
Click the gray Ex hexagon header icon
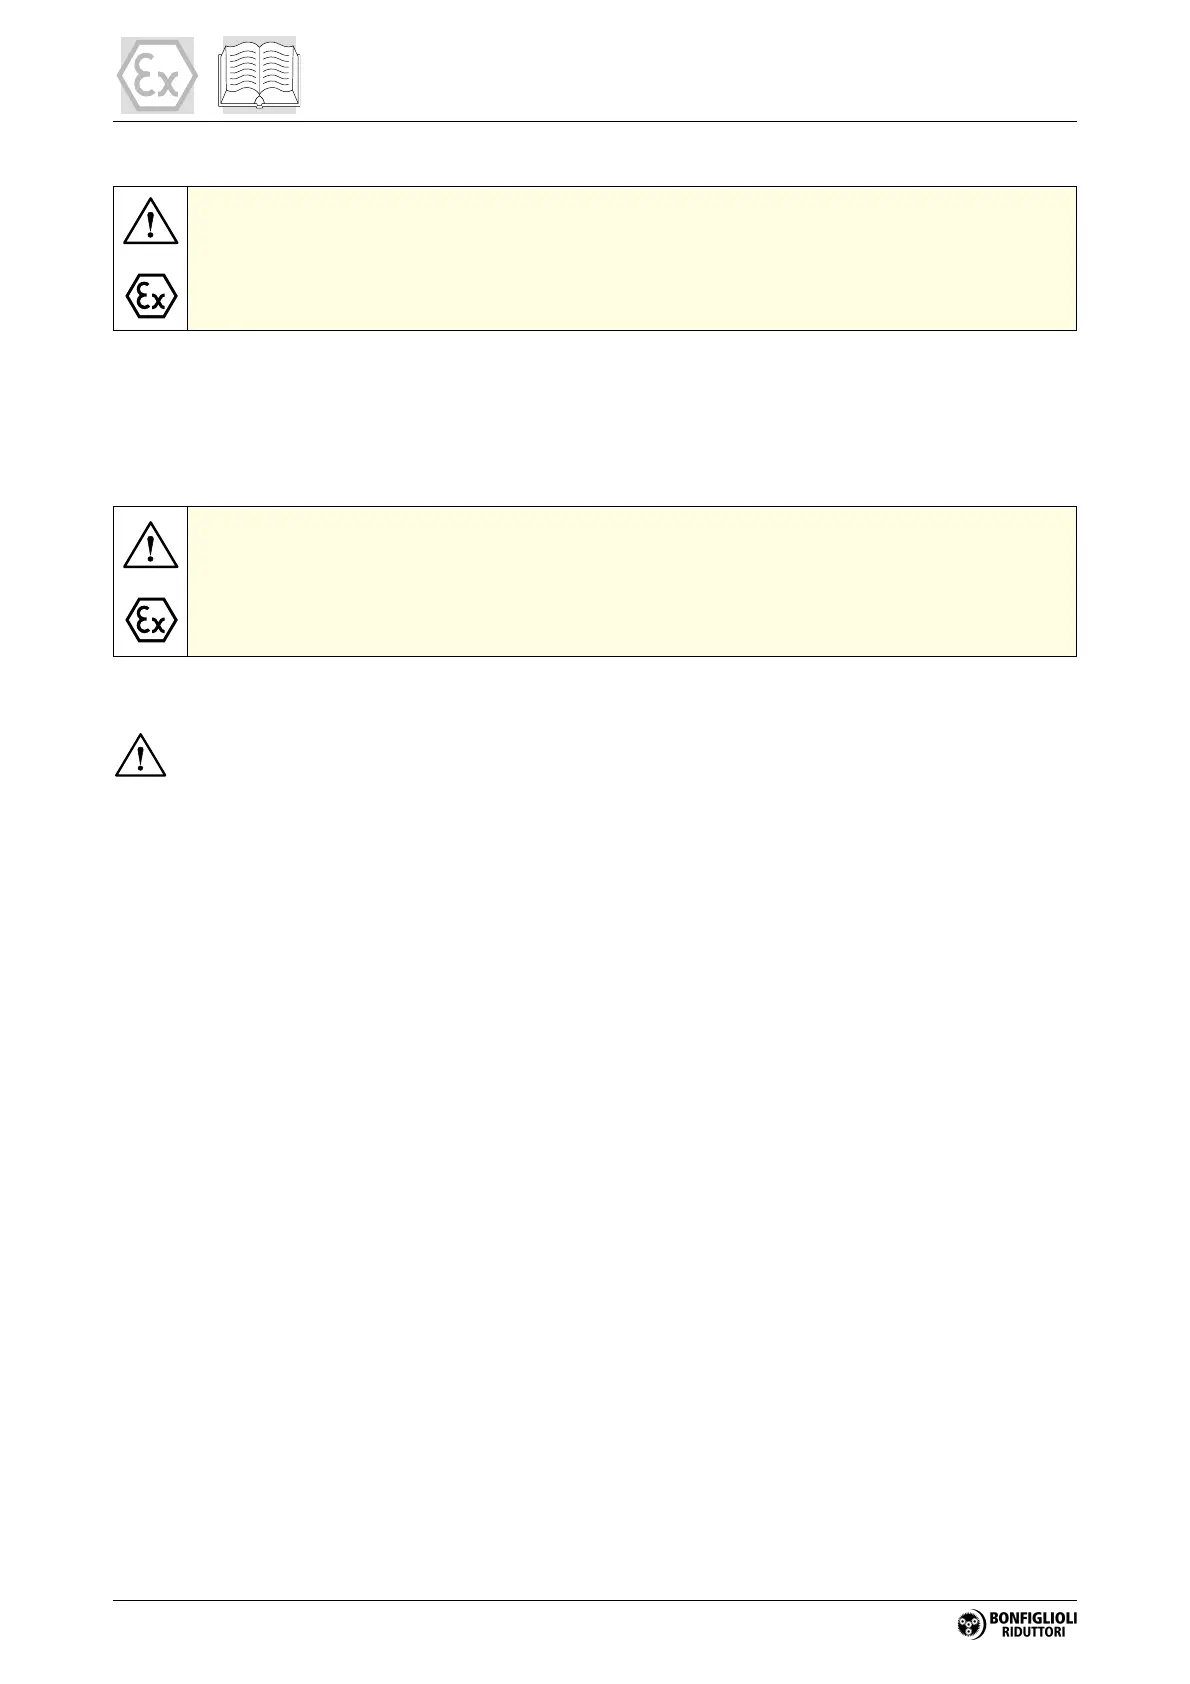click(157, 76)
